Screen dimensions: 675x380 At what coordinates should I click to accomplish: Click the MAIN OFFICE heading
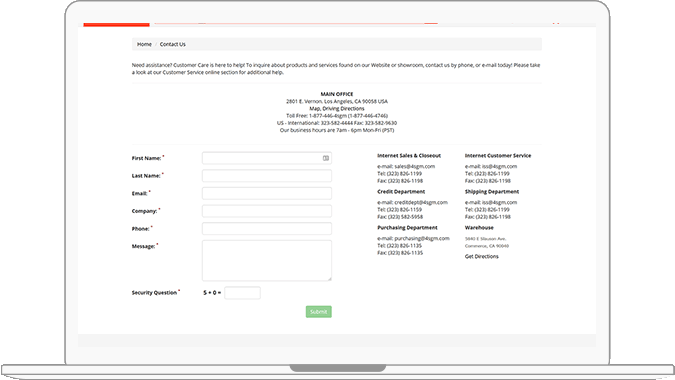337,94
